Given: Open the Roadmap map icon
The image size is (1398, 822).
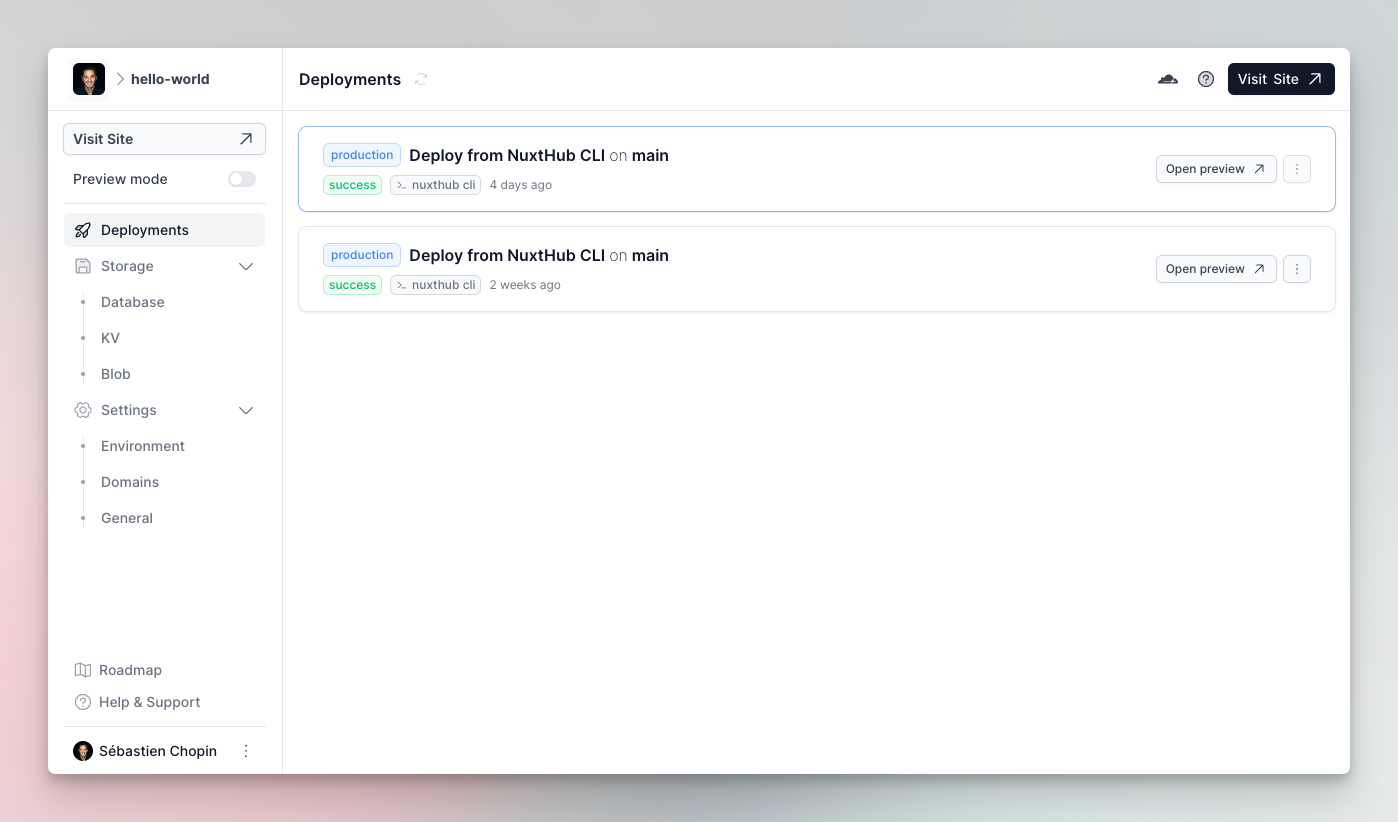Looking at the screenshot, I should point(82,670).
